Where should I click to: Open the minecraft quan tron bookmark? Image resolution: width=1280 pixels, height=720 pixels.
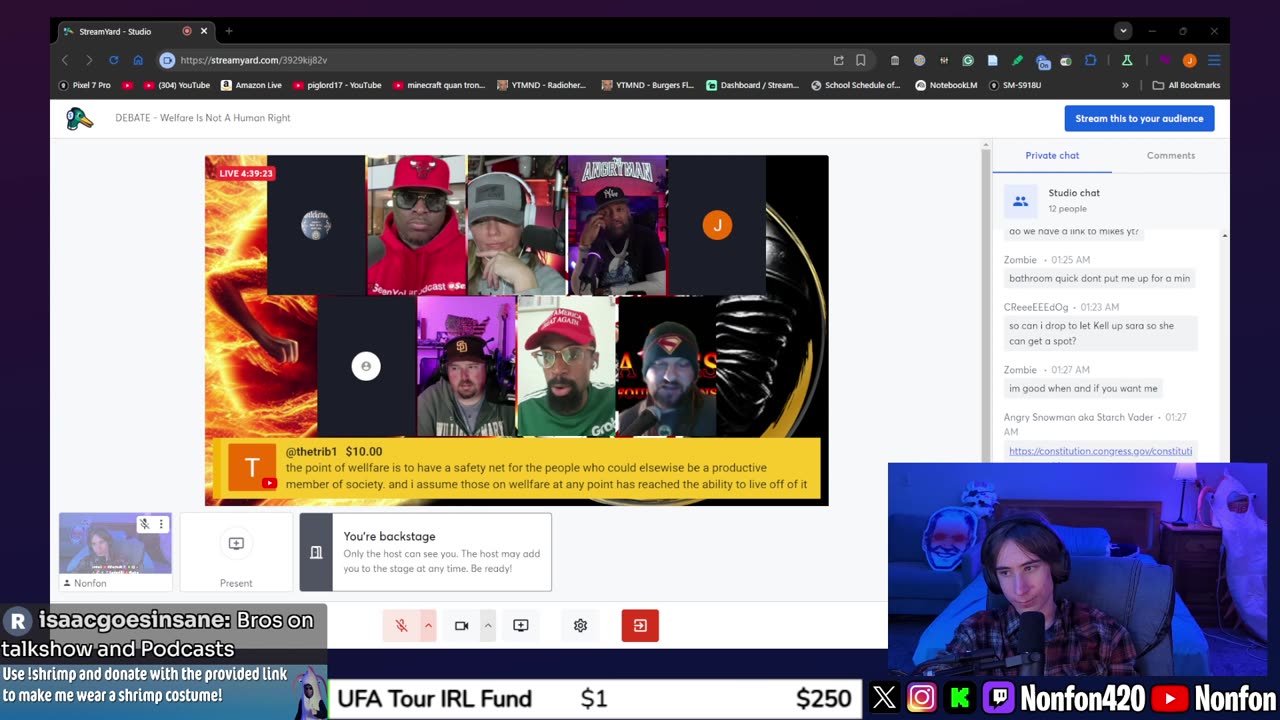click(439, 85)
